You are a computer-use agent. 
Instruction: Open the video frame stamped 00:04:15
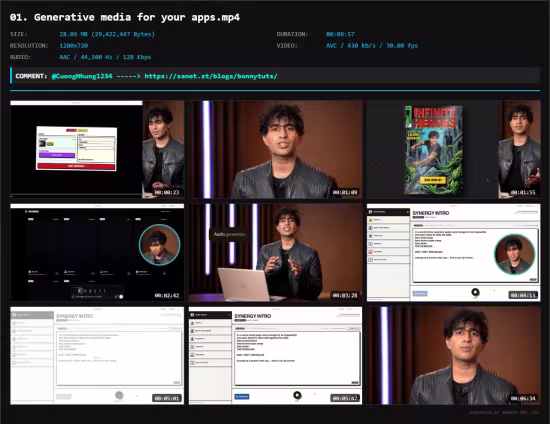click(454, 253)
